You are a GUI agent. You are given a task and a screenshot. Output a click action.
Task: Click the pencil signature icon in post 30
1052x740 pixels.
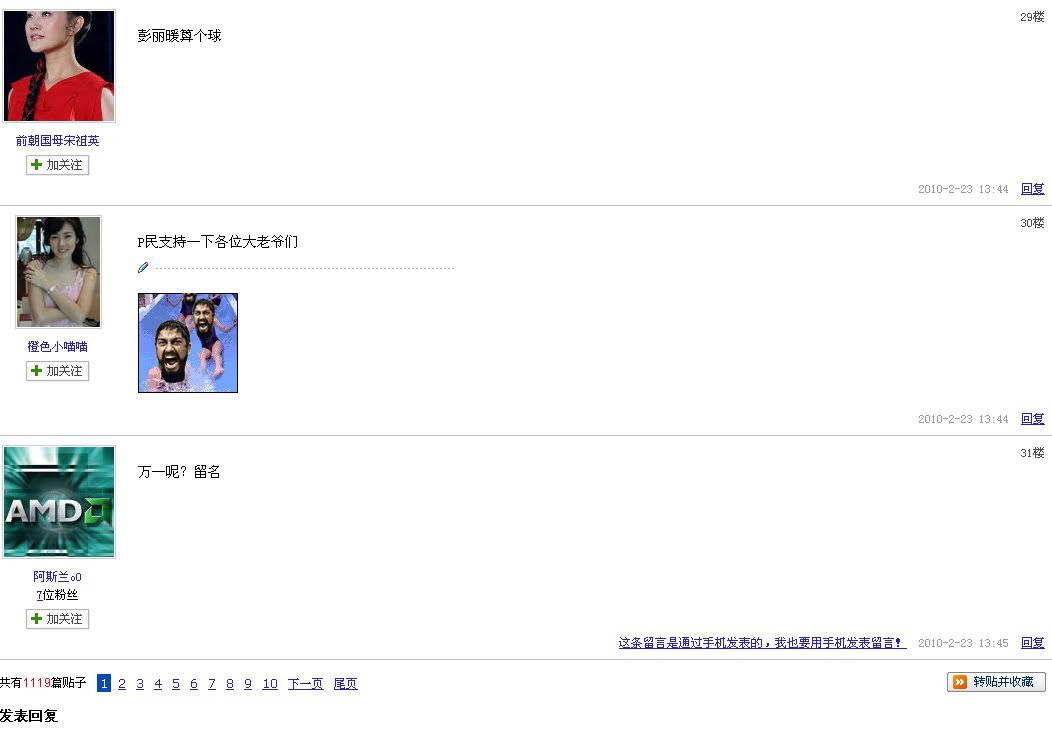(x=143, y=268)
